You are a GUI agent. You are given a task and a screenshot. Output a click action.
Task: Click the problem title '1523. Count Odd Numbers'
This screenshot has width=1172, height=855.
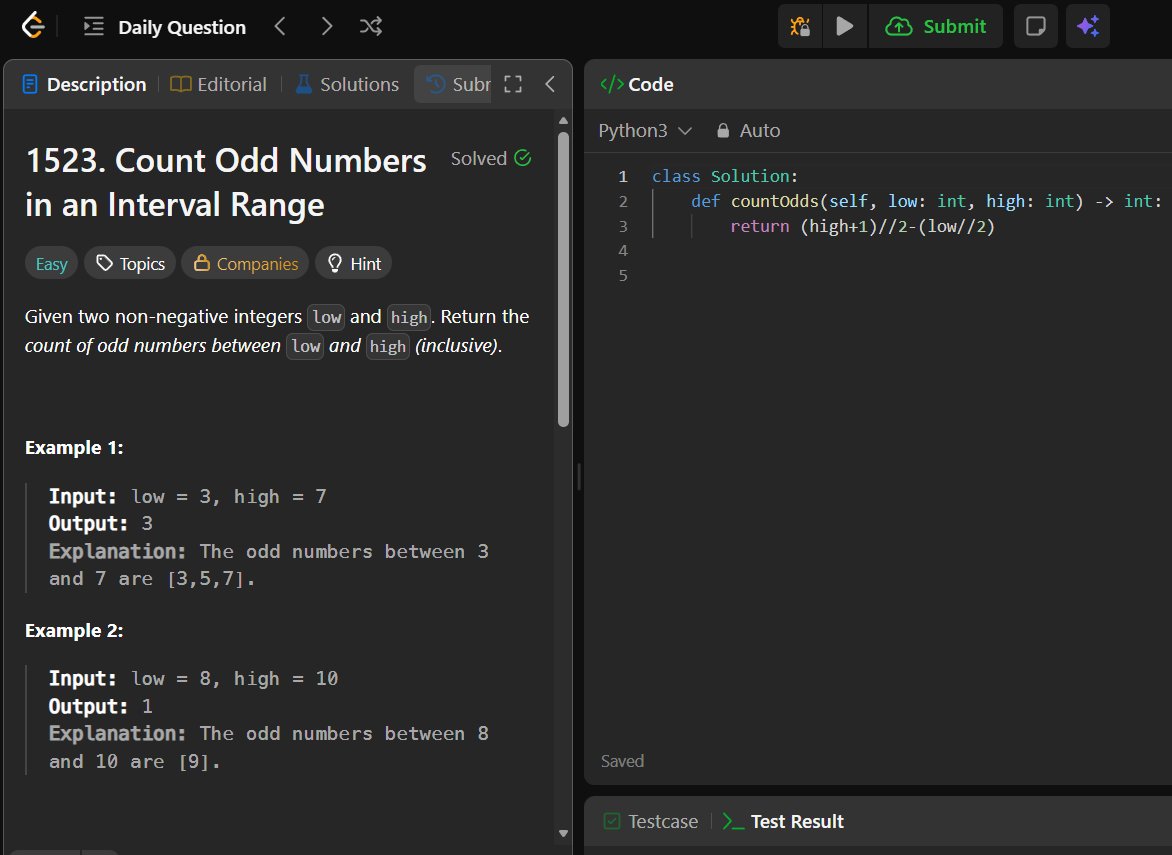226,161
